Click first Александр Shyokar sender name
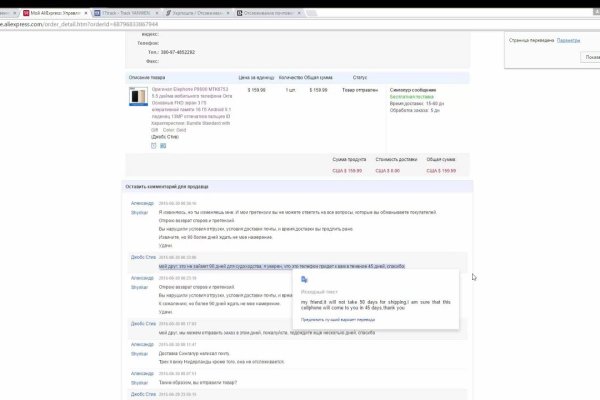This screenshot has width=600, height=400. 142,203
